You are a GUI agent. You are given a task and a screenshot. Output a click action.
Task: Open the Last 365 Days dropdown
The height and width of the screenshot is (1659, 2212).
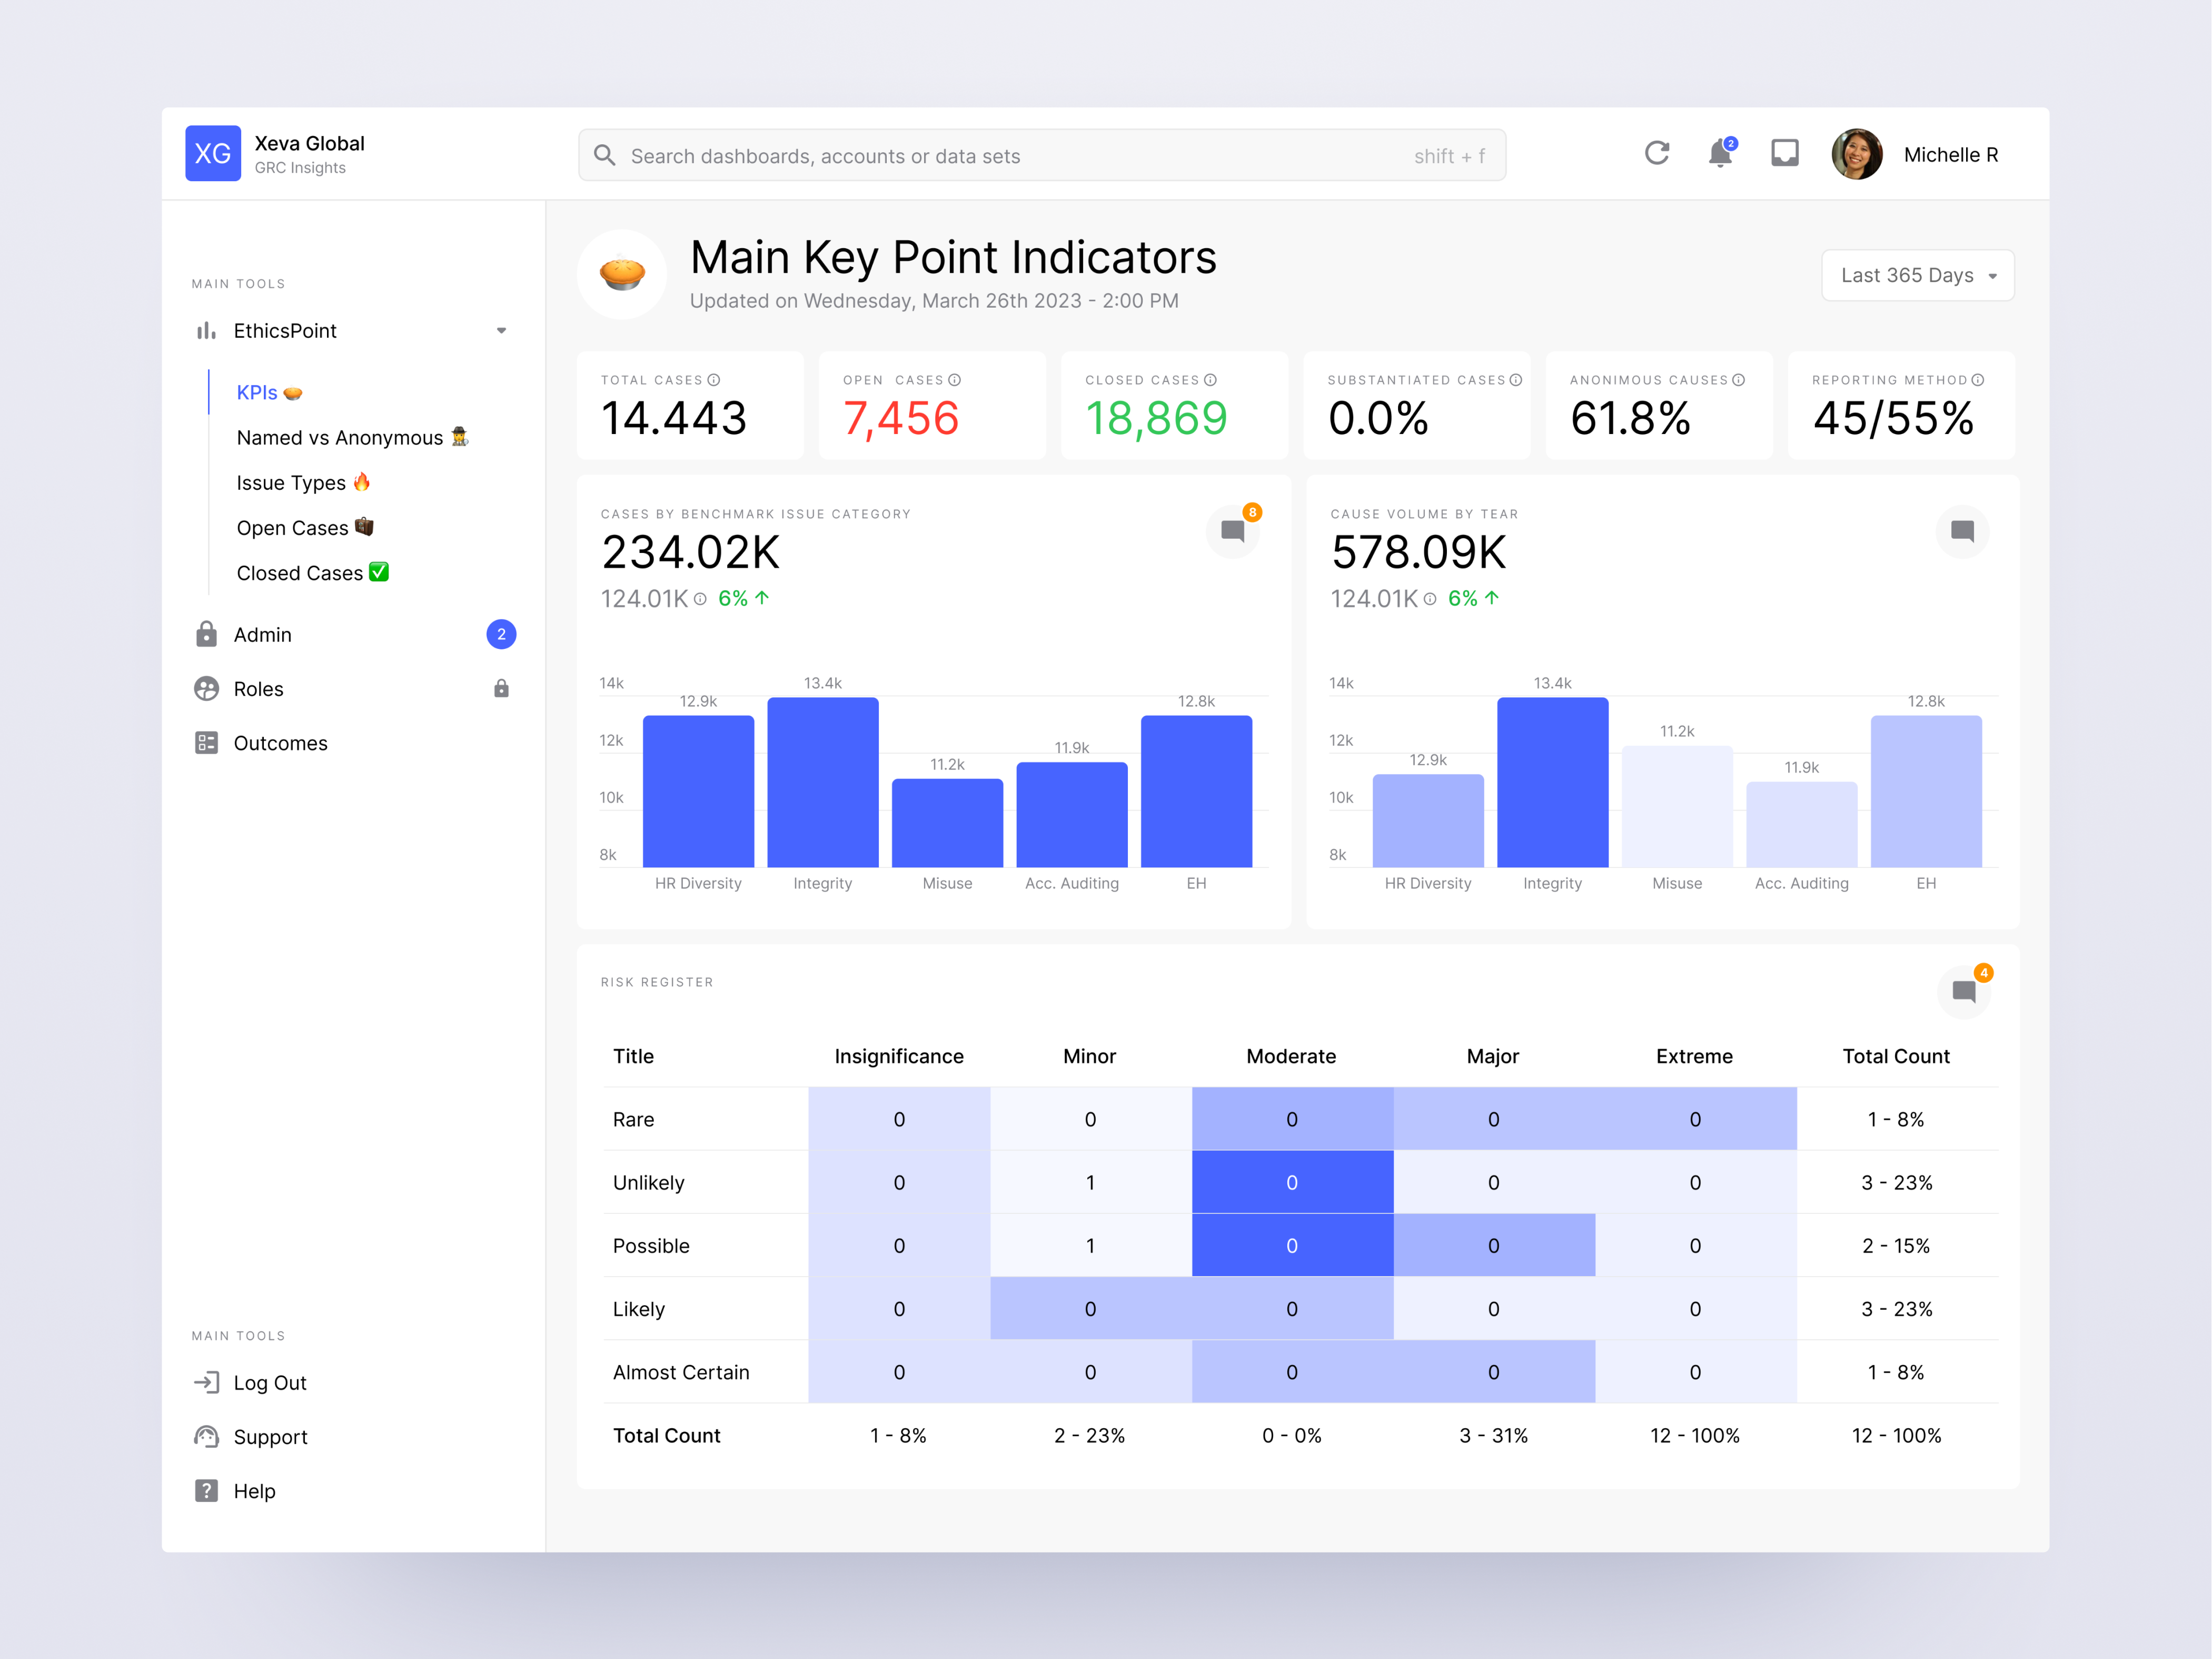(x=1918, y=275)
